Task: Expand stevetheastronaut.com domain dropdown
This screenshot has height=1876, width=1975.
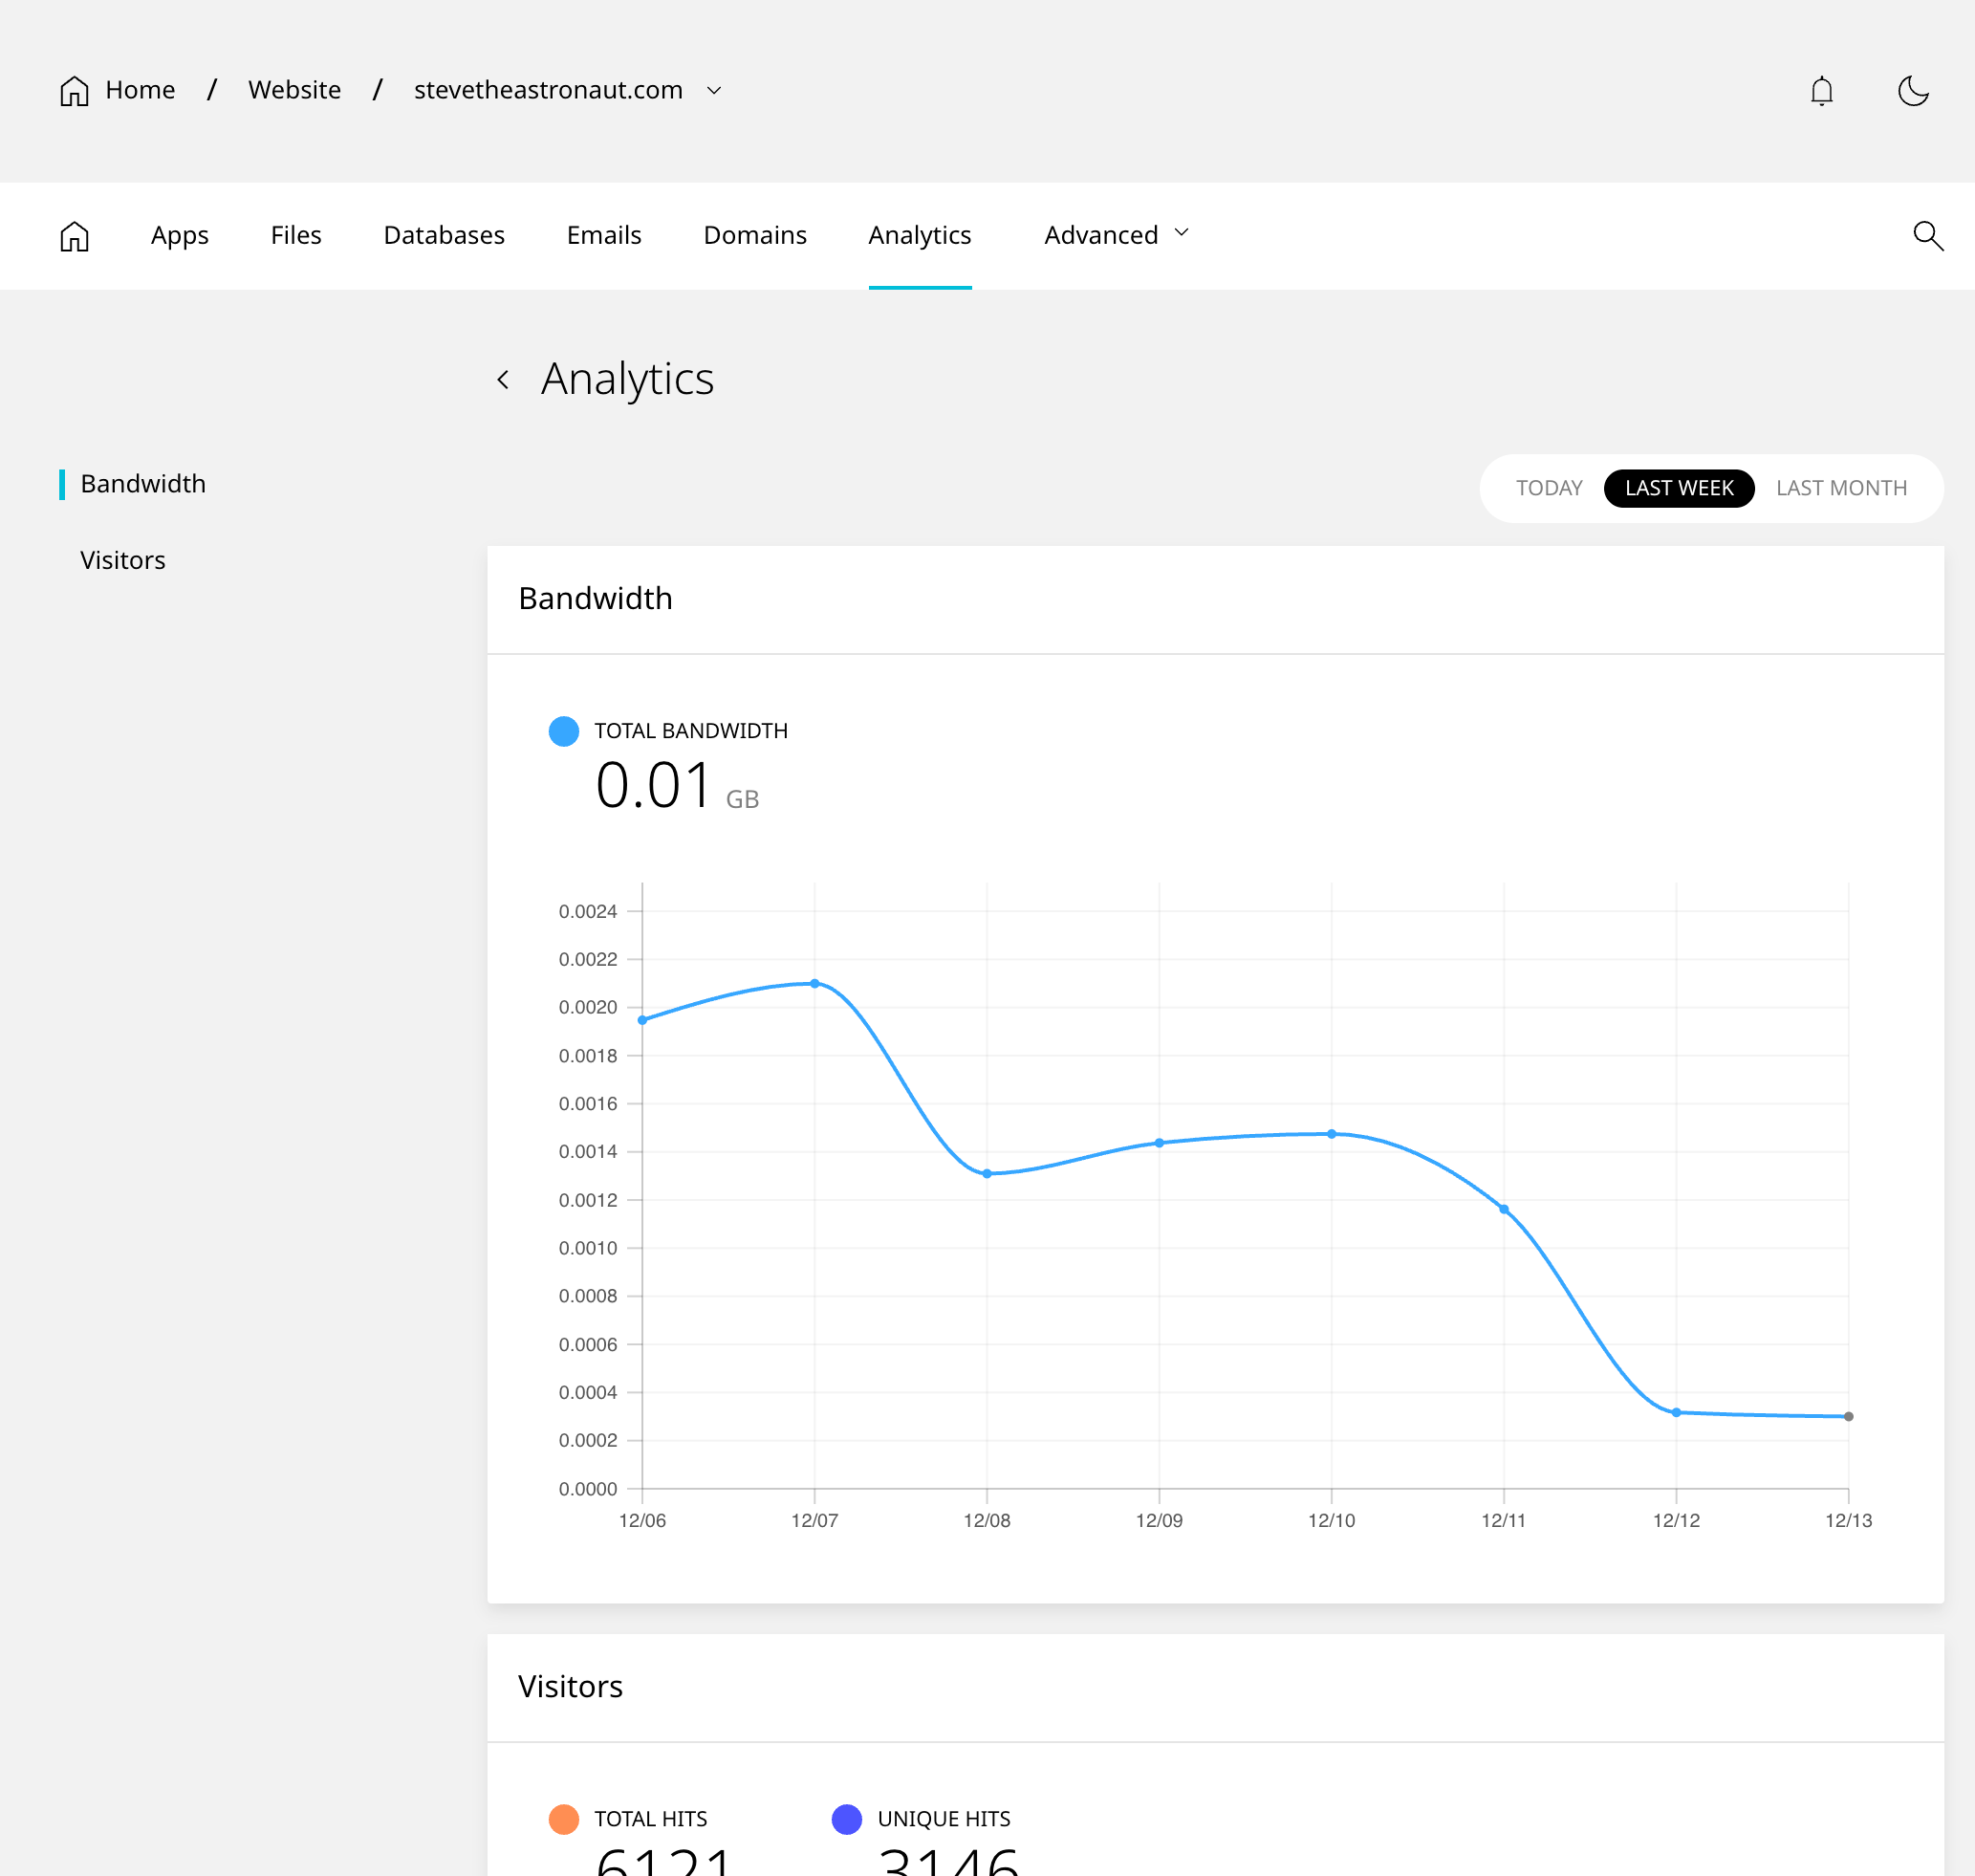Action: click(x=714, y=91)
